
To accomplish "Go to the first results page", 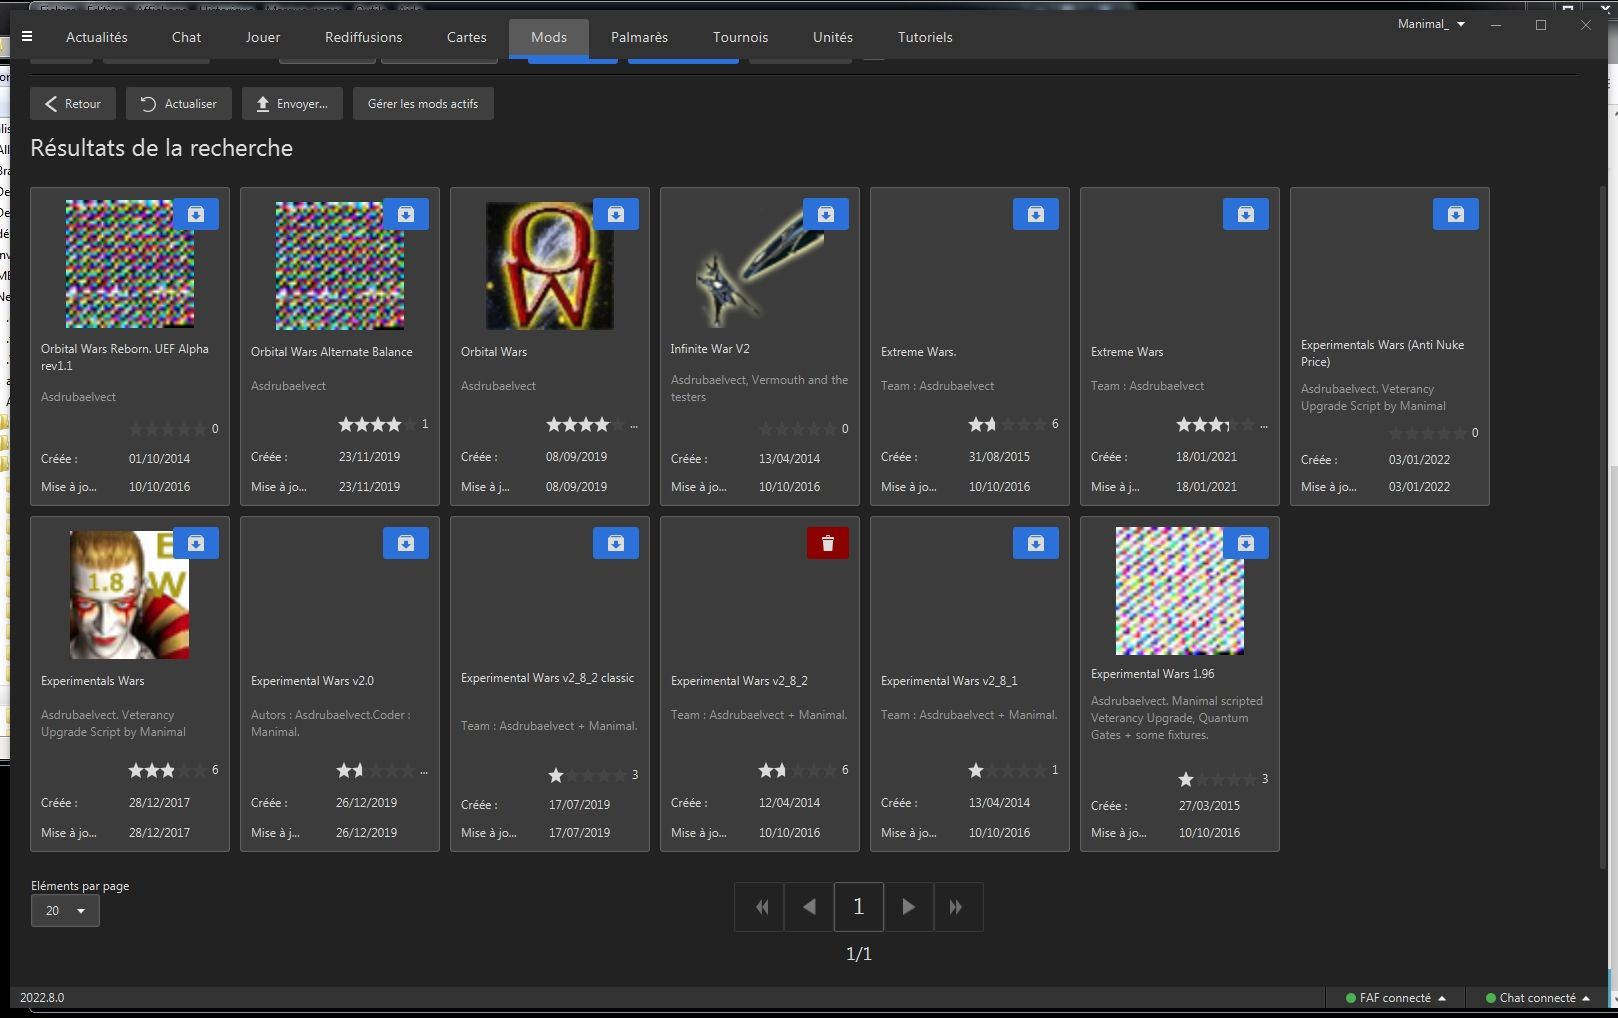I will [x=761, y=907].
